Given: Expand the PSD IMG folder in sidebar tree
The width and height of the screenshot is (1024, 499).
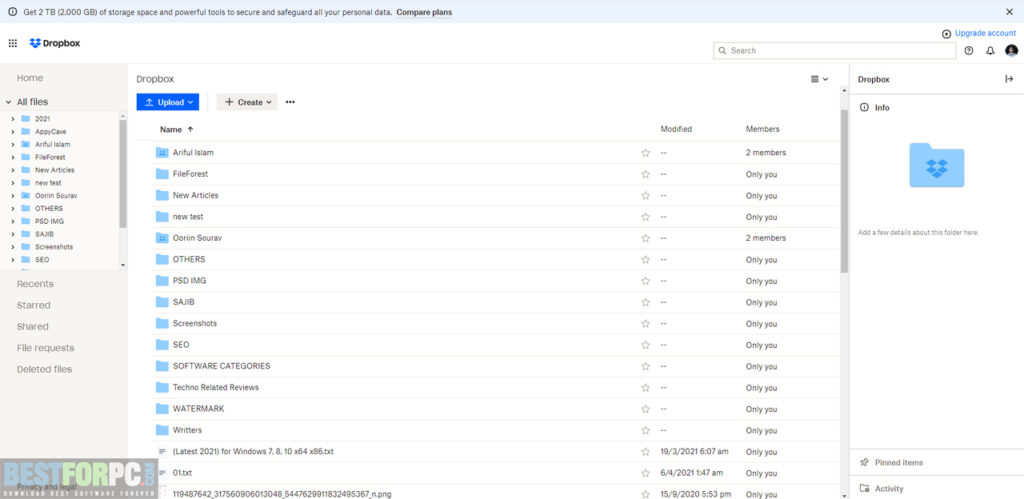Looking at the screenshot, I should [x=12, y=221].
